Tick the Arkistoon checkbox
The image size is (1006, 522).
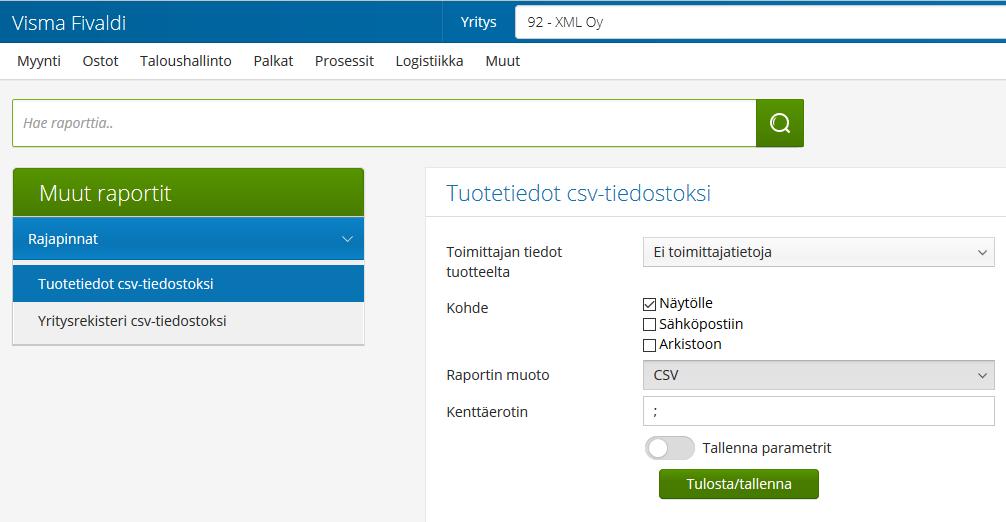pyautogui.click(x=649, y=345)
